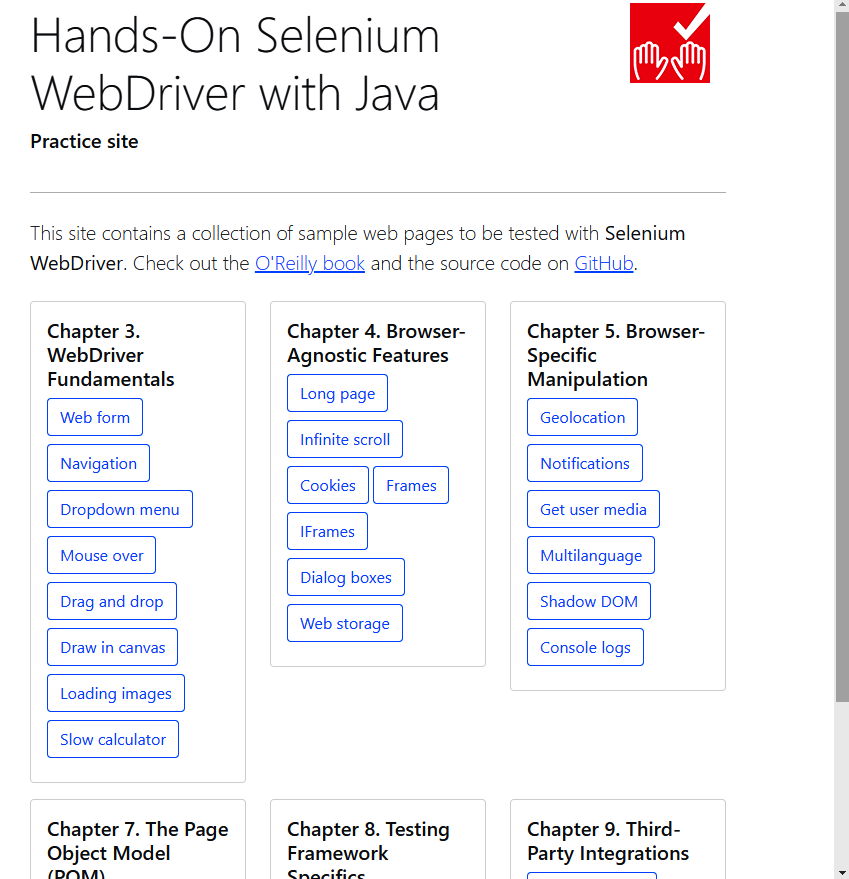Viewport: 849px width, 879px height.
Task: Open the O'Reilly book link
Action: coord(310,264)
